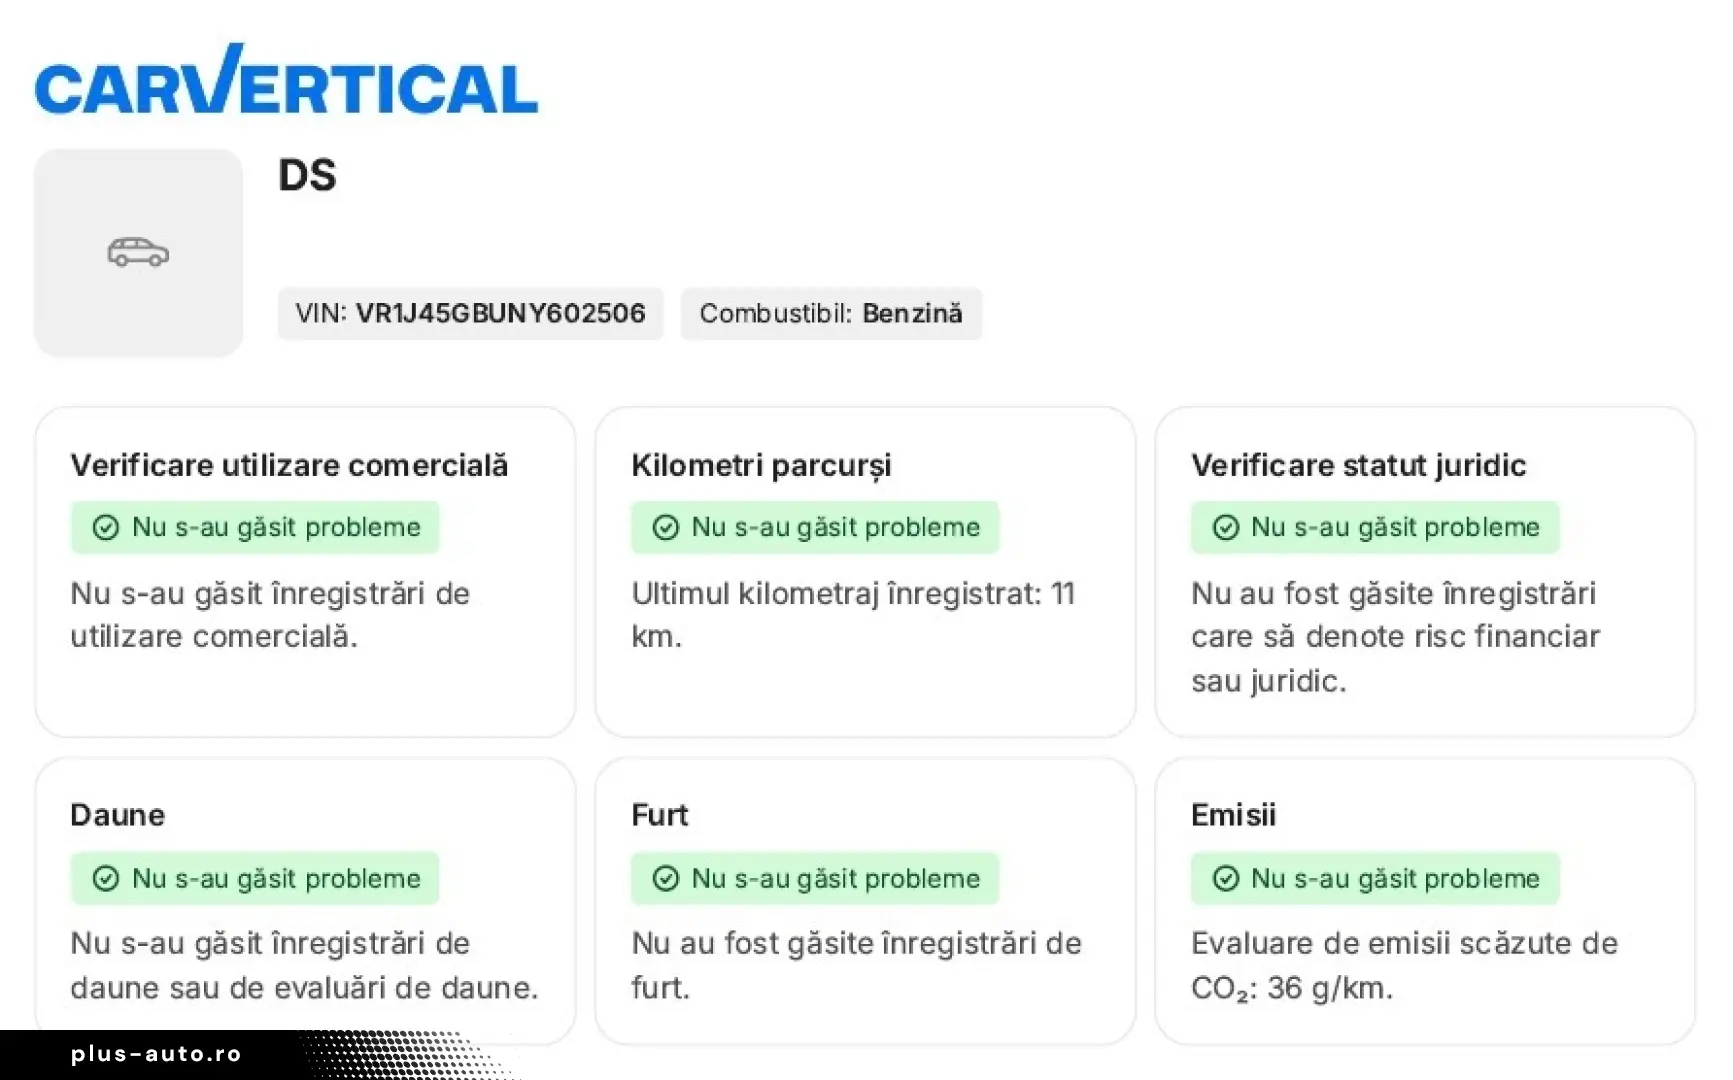Screen dimensions: 1733x1080
Task: Click the checkmark icon under Verificare statut juridic
Action: coord(1225,528)
